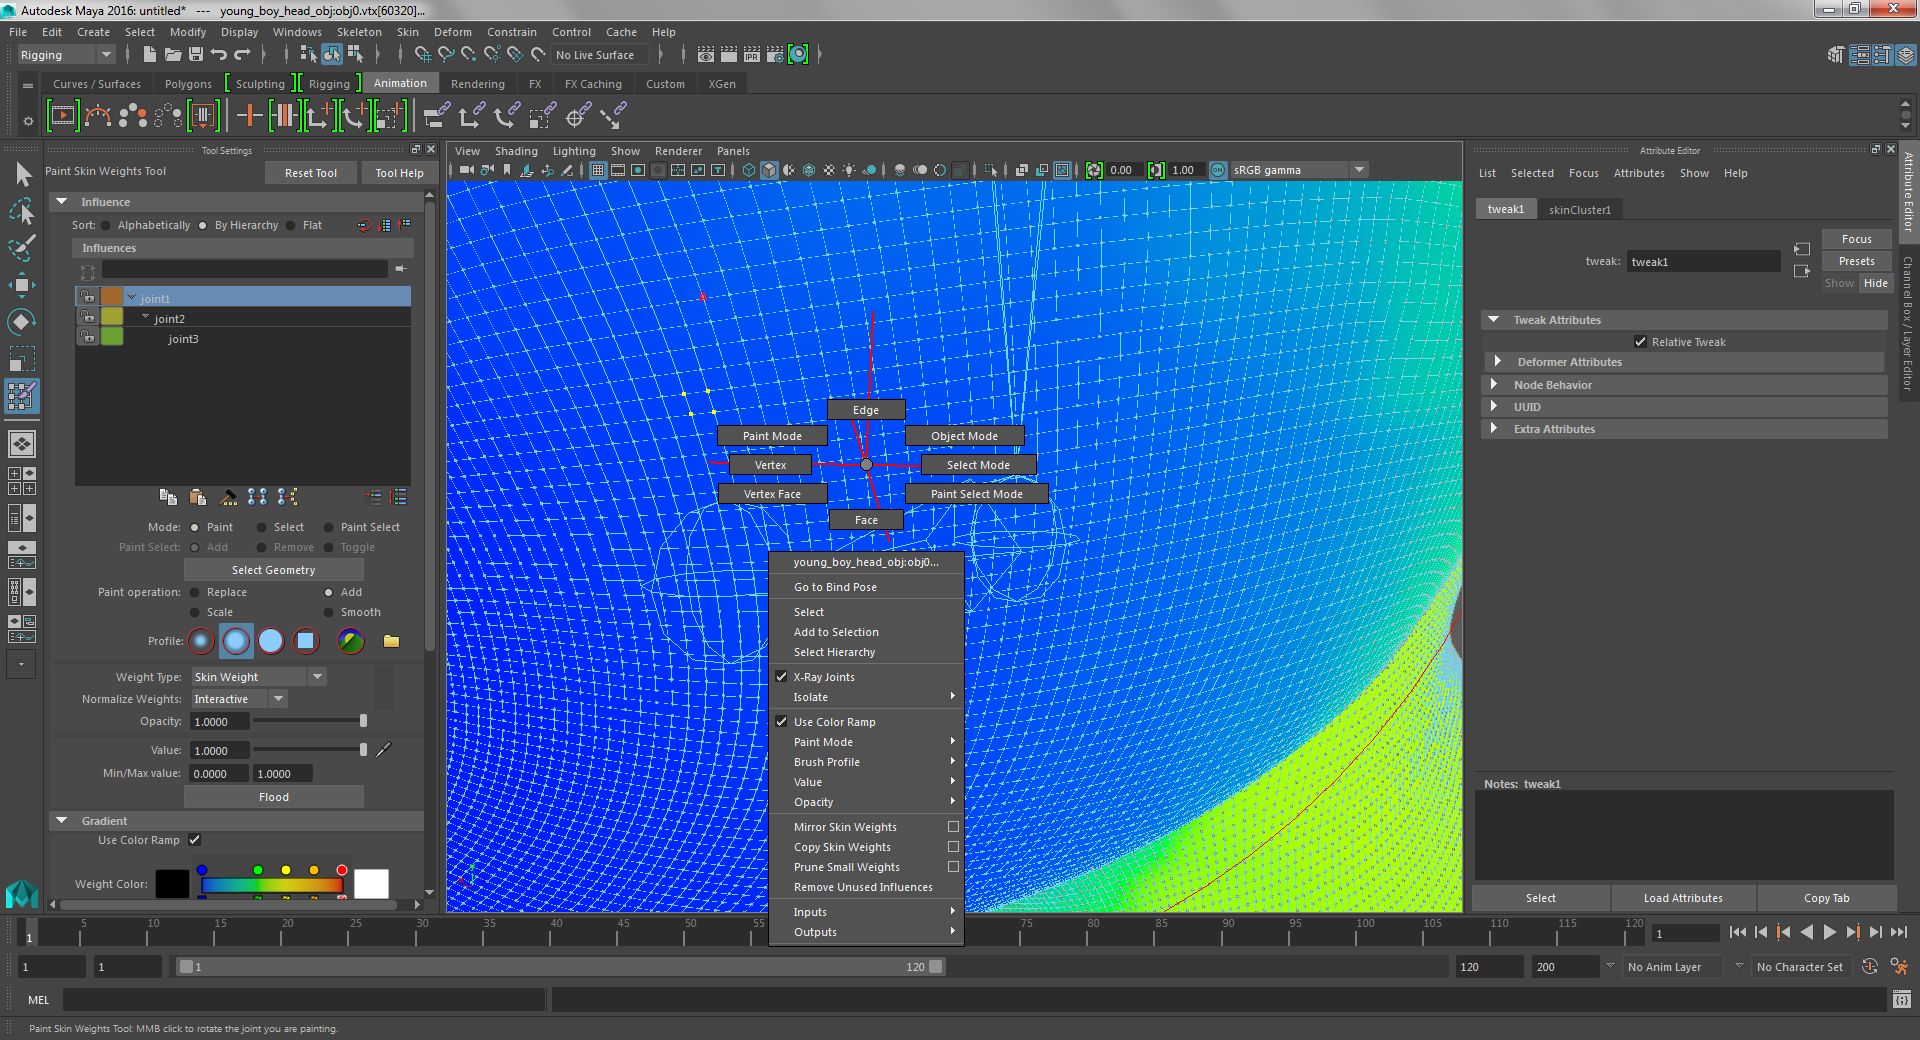
Task: Click inside the MEL command line field
Action: (x=300, y=1000)
